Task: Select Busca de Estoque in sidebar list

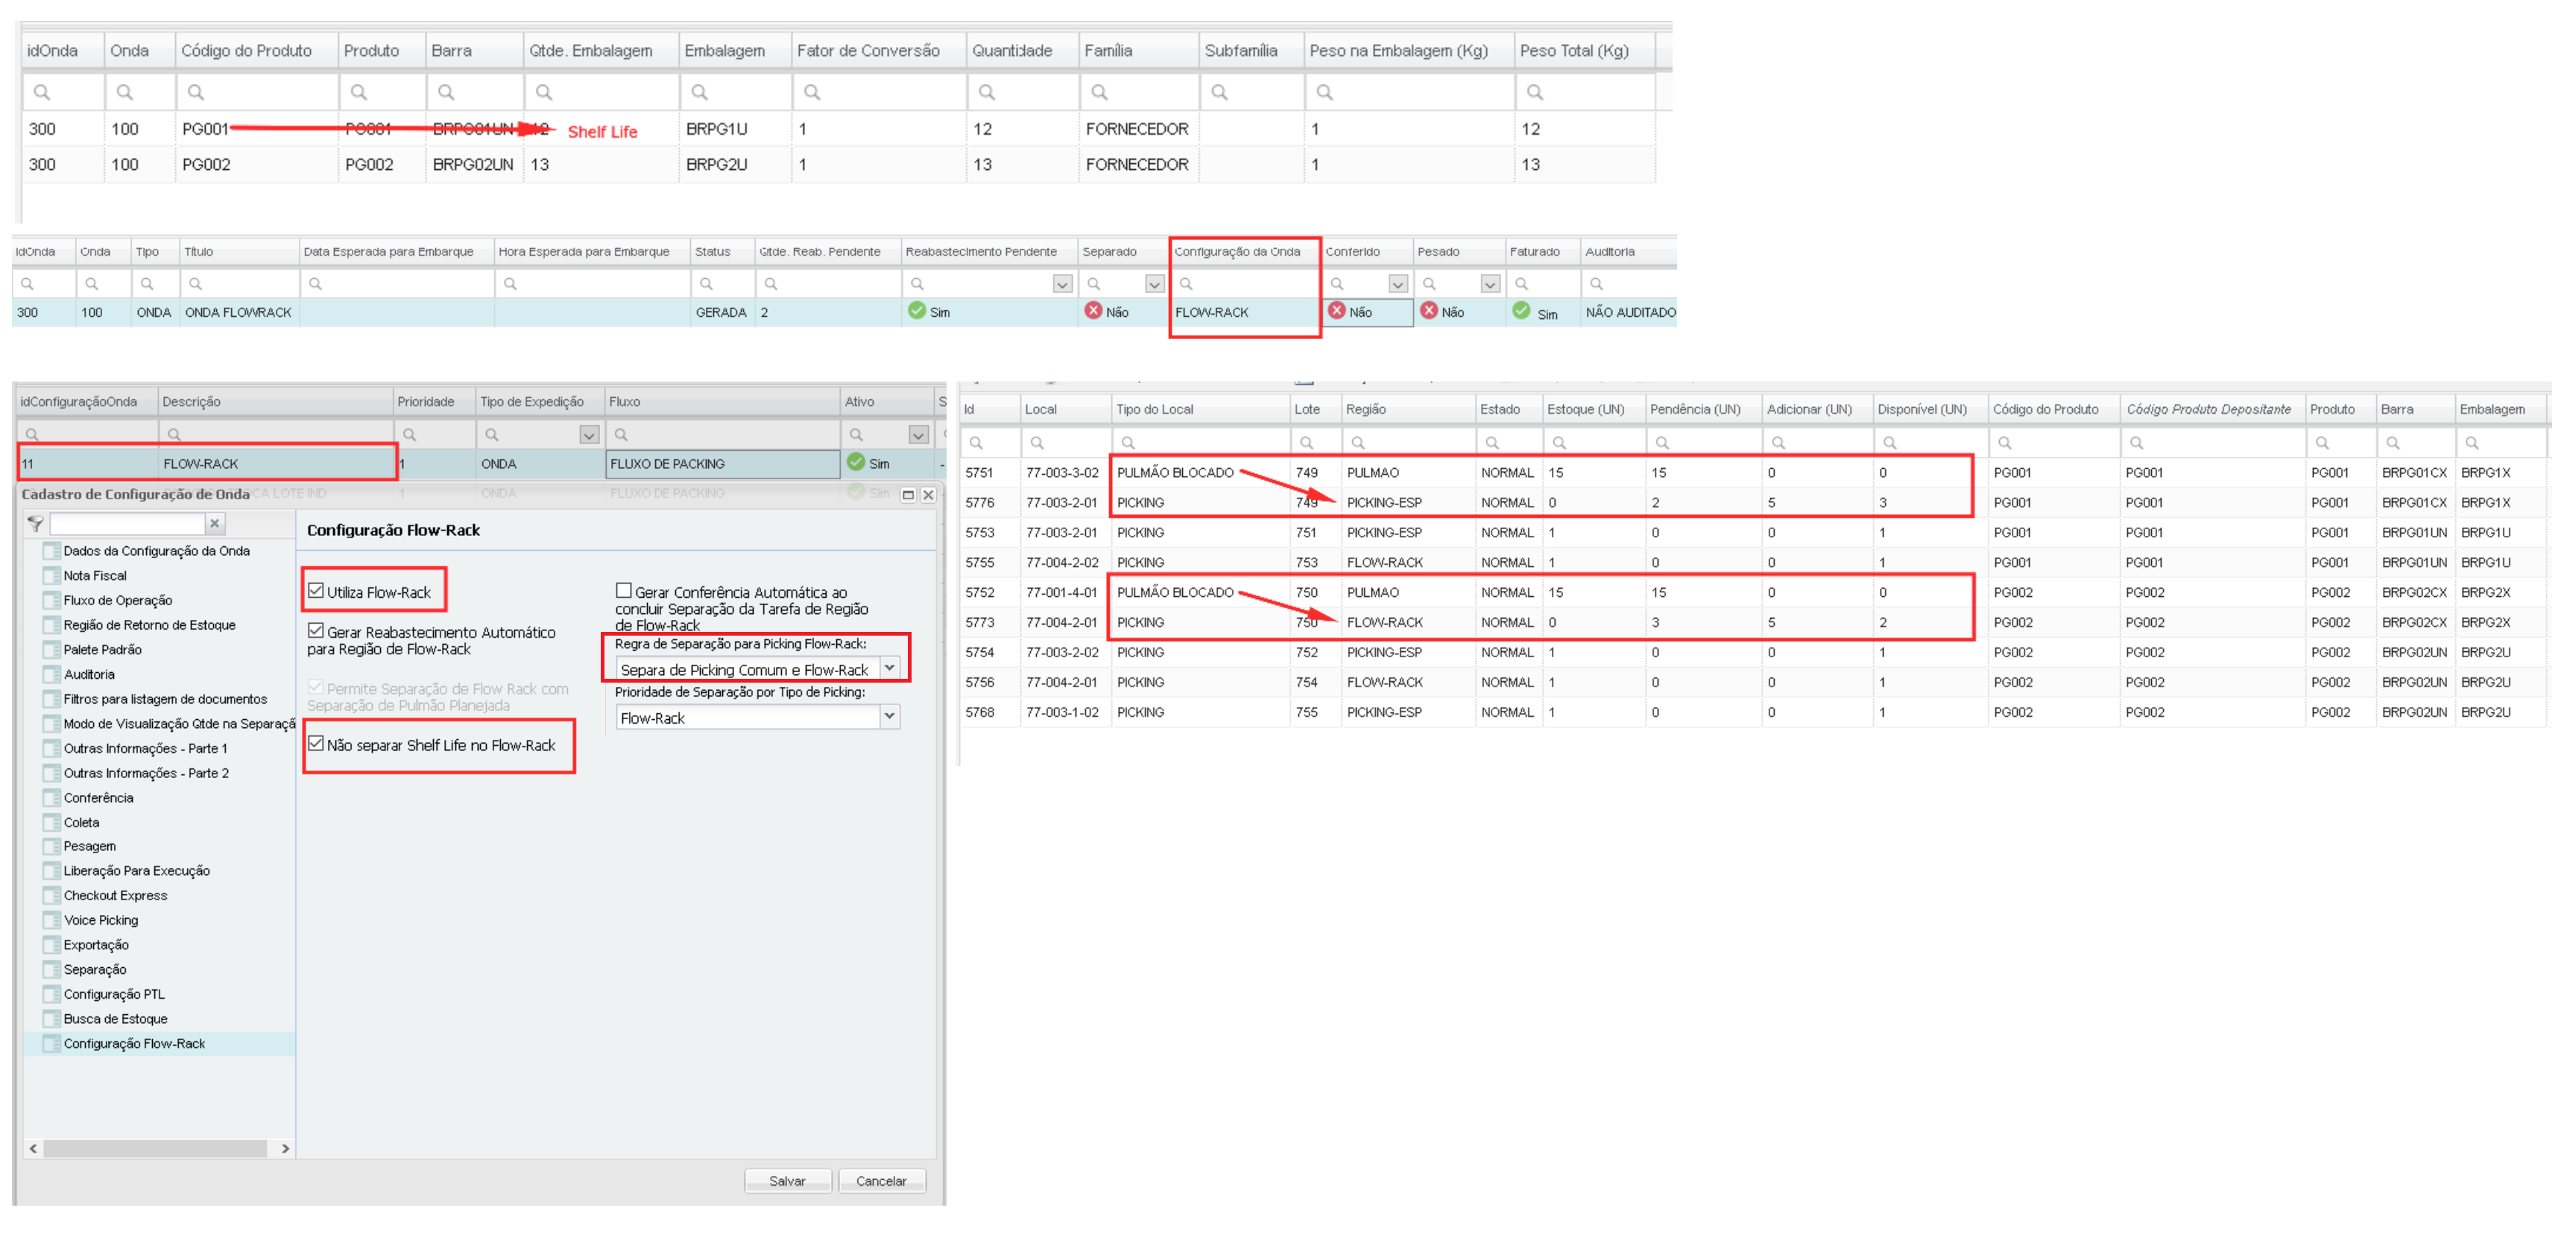Action: (x=115, y=1018)
